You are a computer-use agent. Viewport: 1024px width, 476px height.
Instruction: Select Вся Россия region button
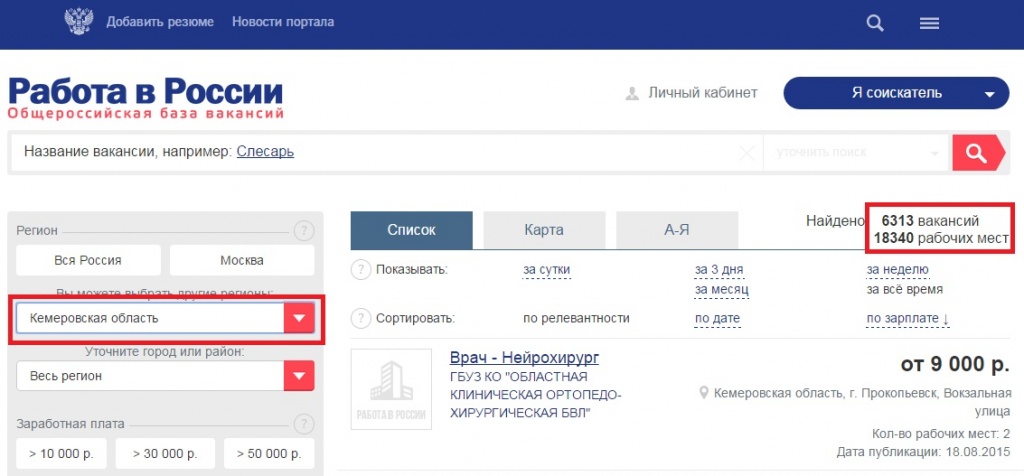pyautogui.click(x=88, y=260)
